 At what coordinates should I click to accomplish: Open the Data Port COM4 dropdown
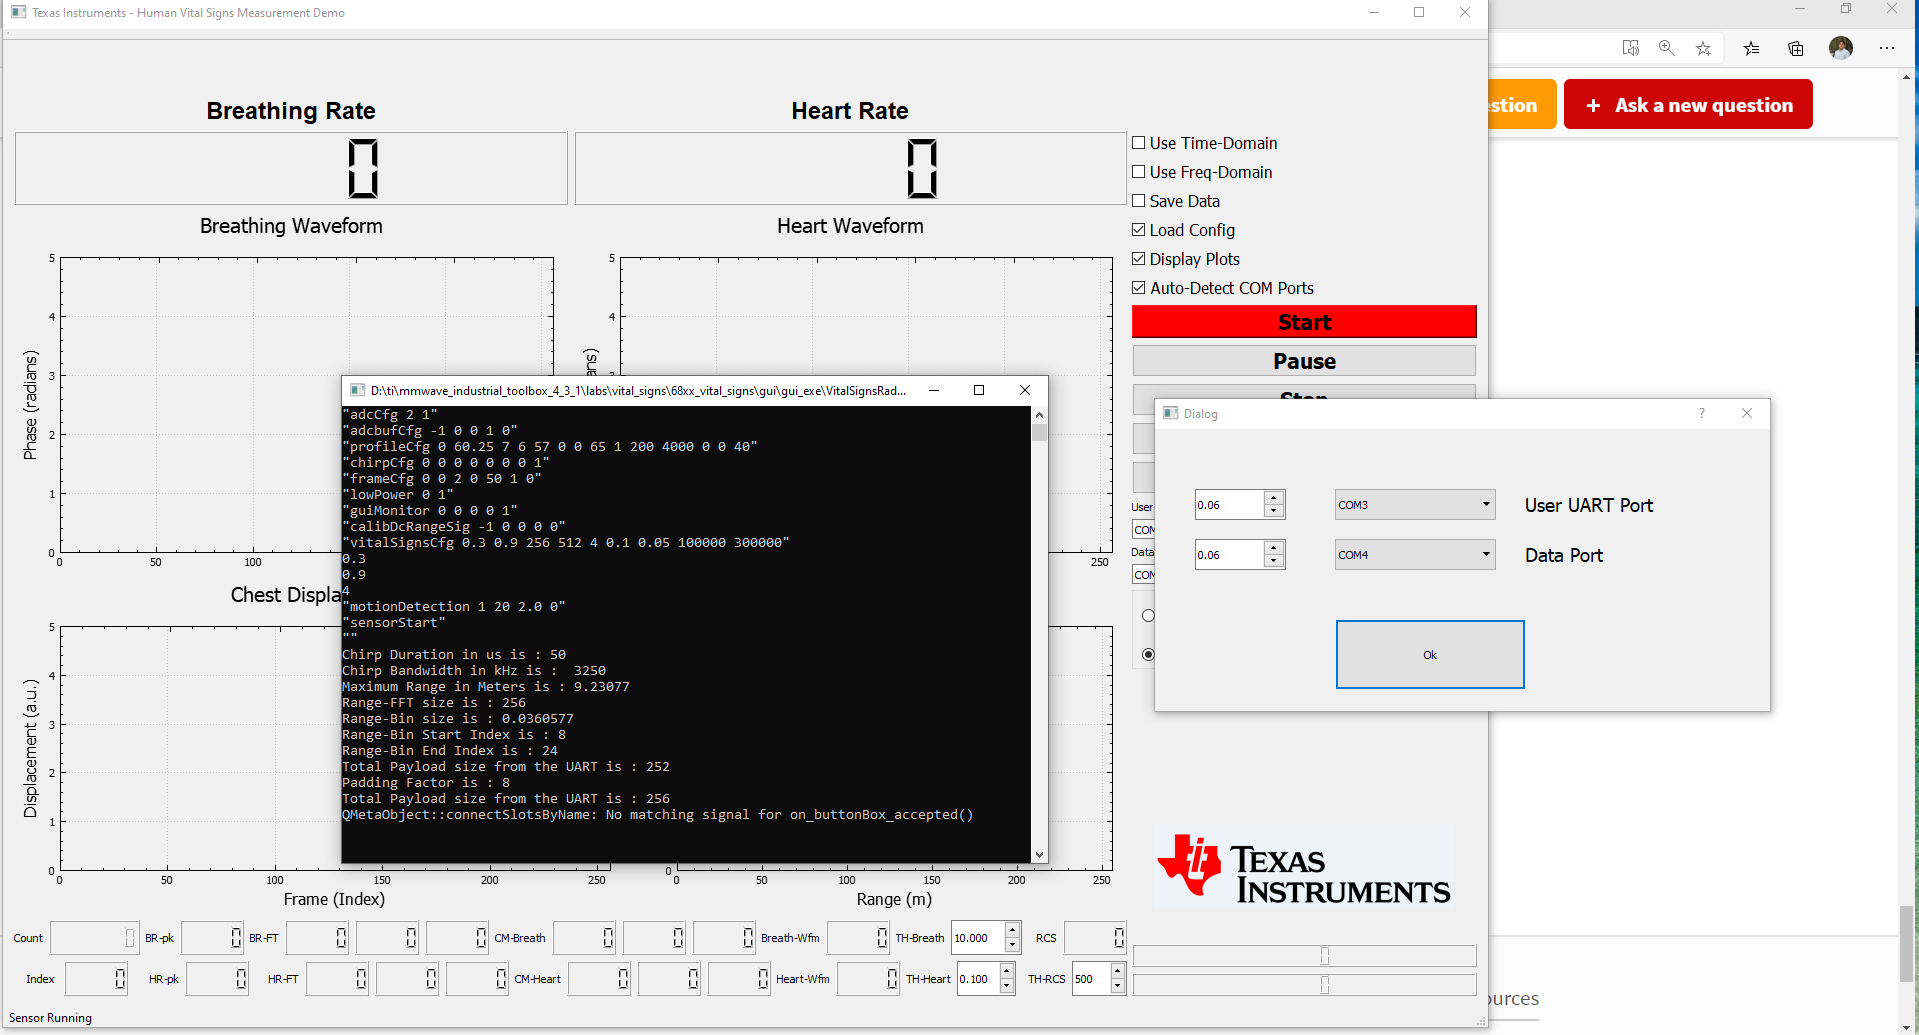(1415, 555)
